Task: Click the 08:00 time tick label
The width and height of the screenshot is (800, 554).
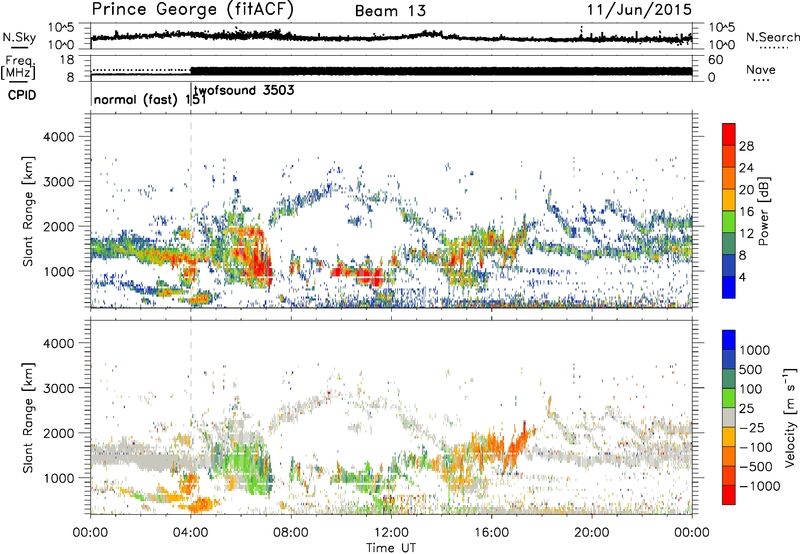Action: pos(291,533)
